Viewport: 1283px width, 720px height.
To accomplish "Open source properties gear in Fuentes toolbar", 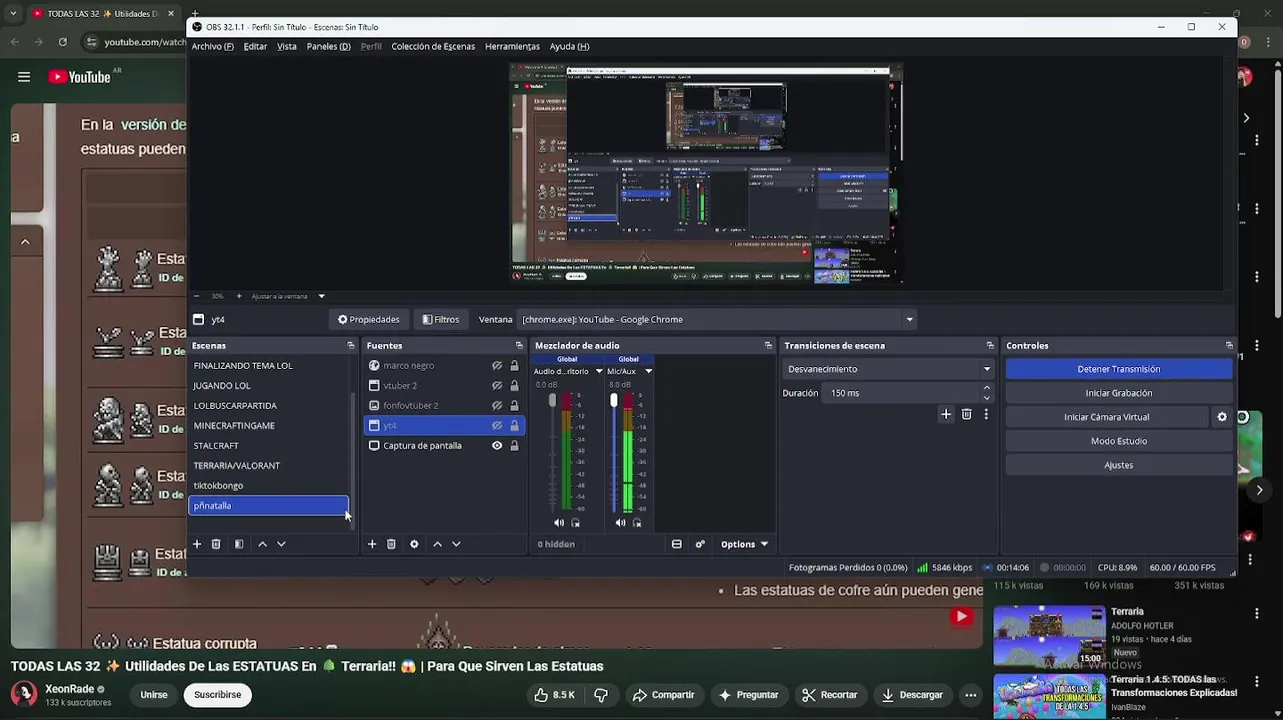I will [414, 544].
